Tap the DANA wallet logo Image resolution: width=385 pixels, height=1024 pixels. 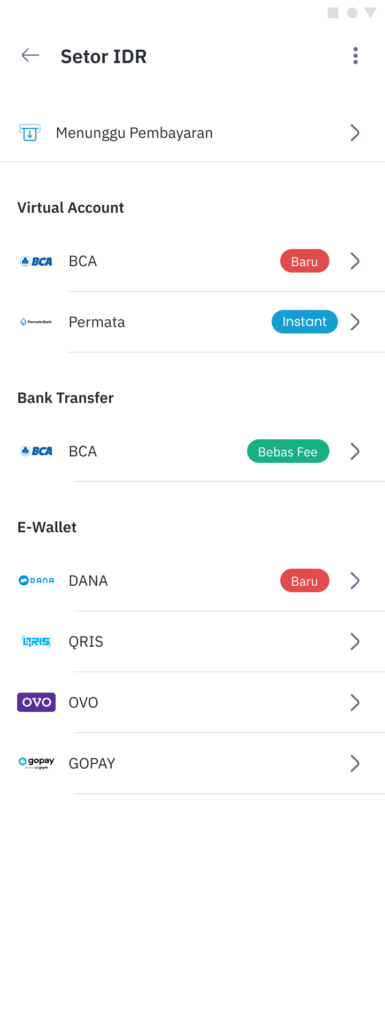(x=36, y=581)
